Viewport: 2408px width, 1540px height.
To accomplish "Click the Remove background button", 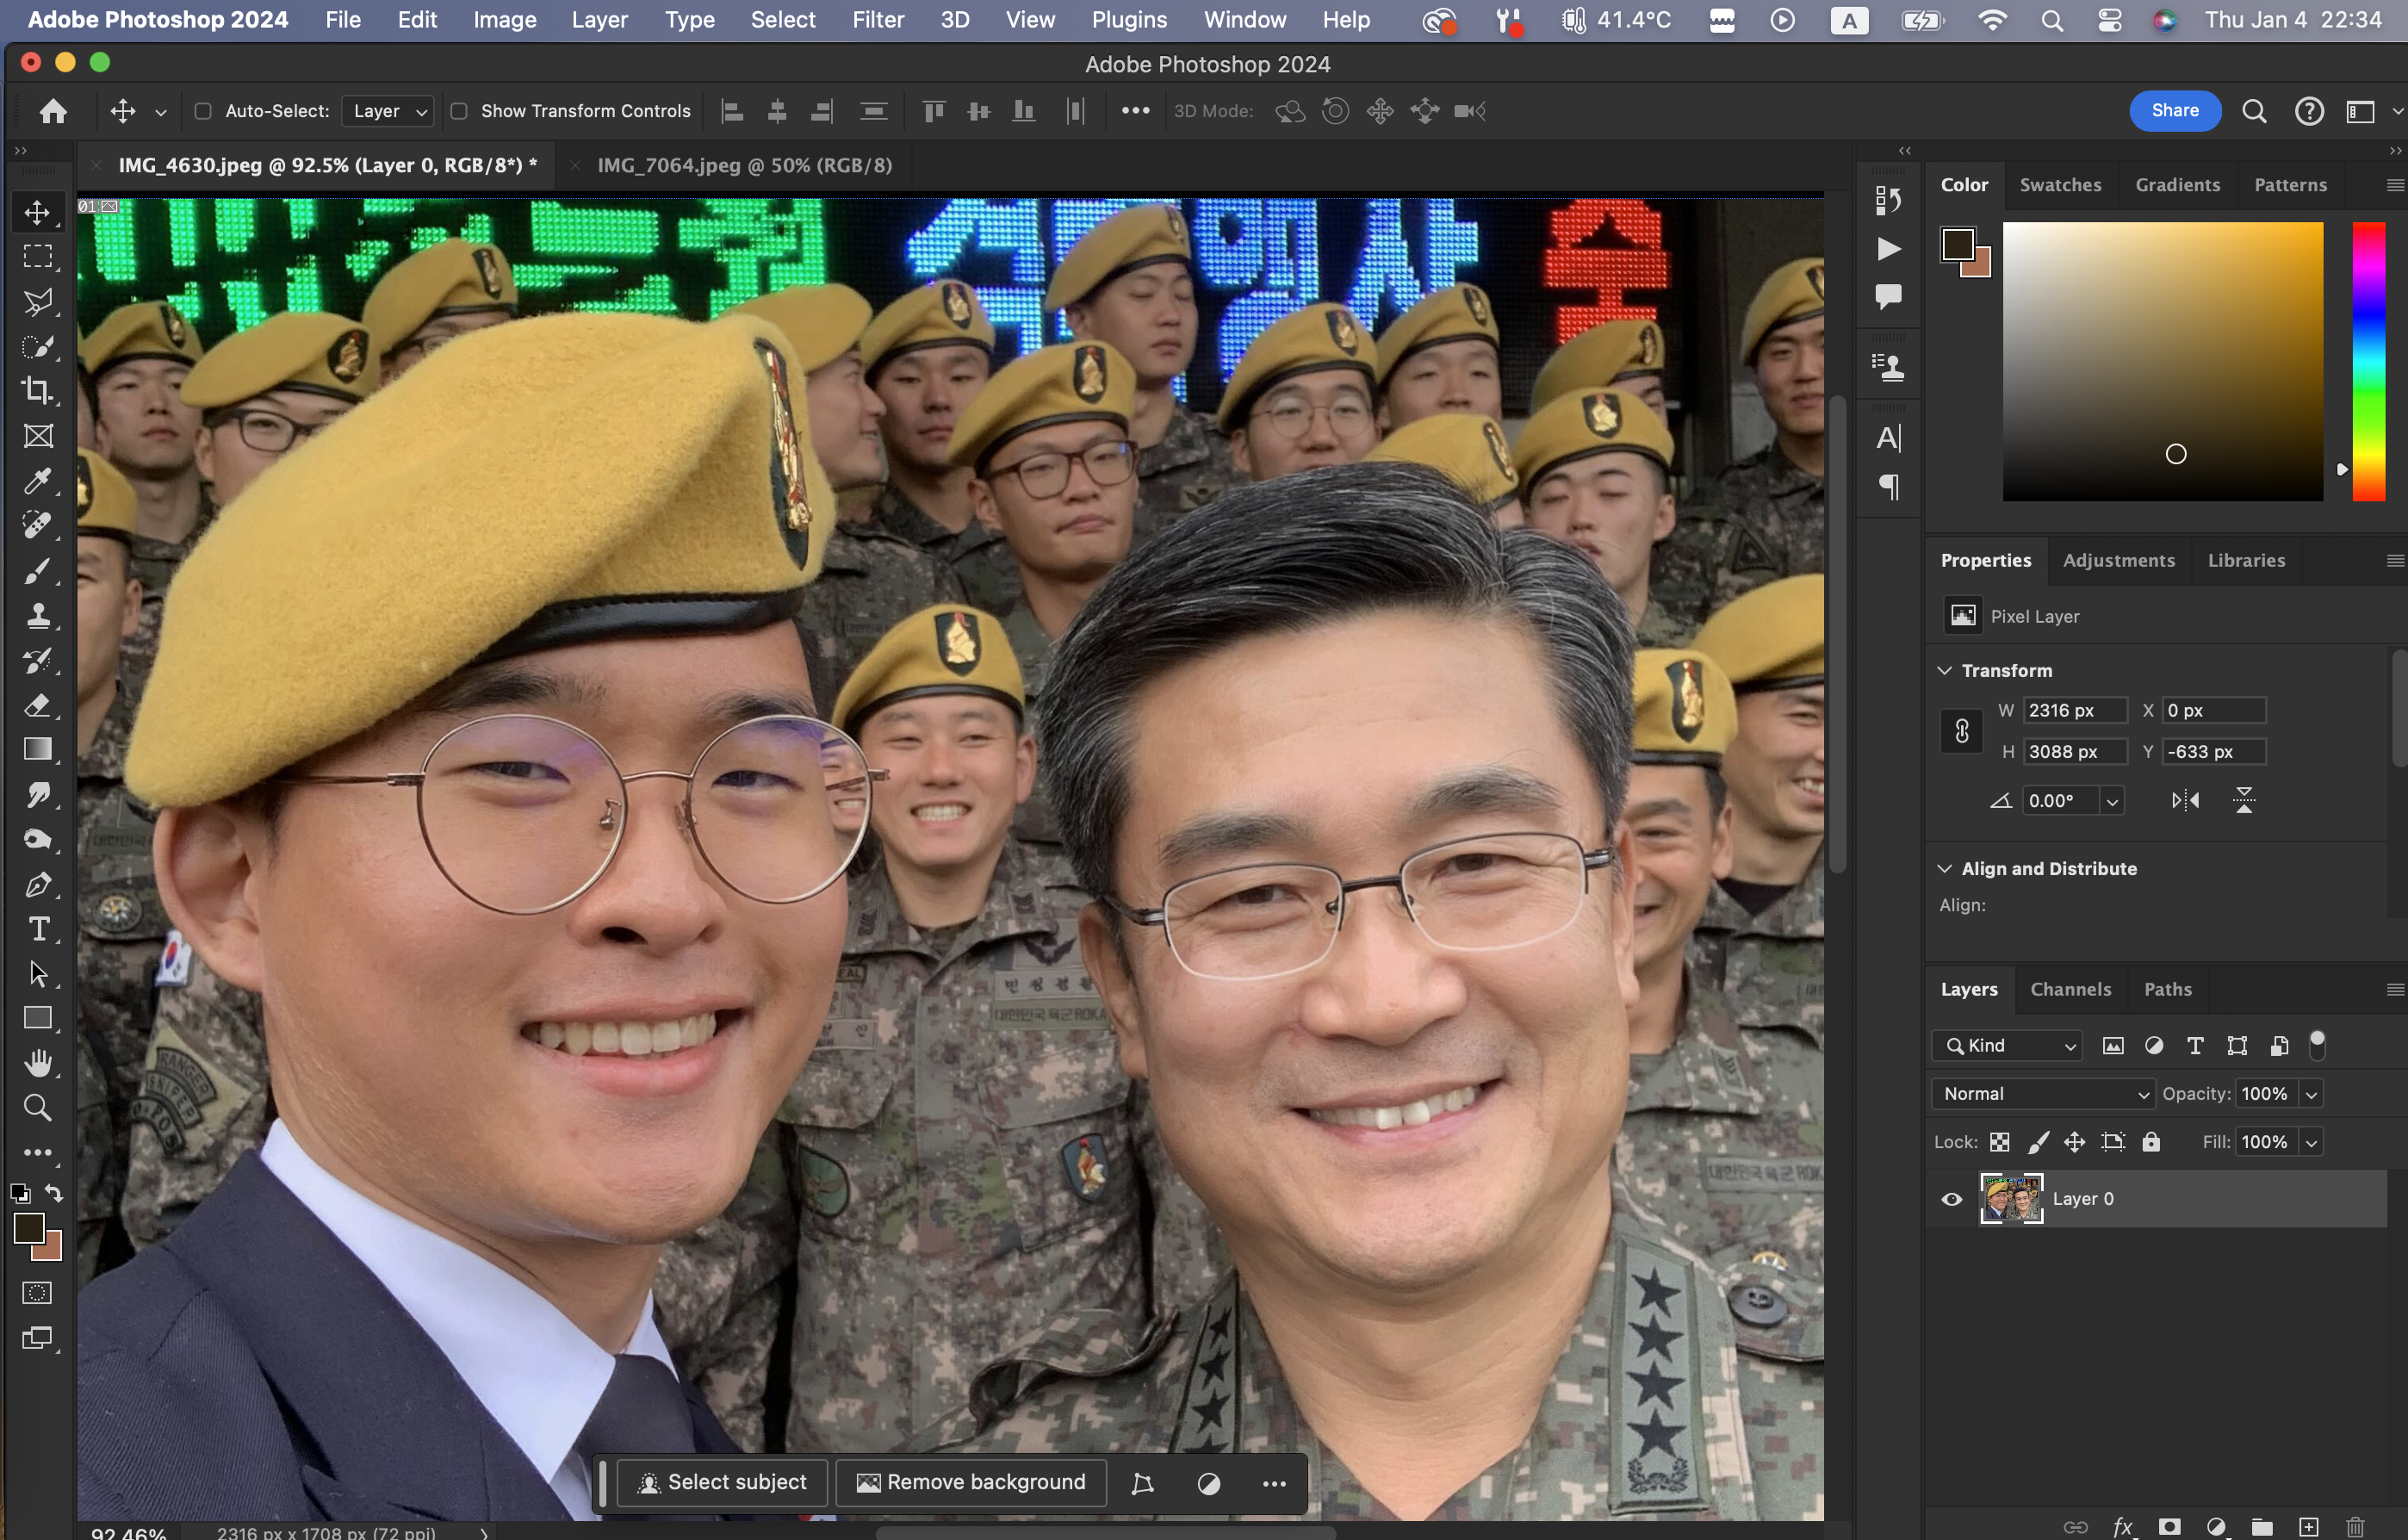I will pos(970,1482).
